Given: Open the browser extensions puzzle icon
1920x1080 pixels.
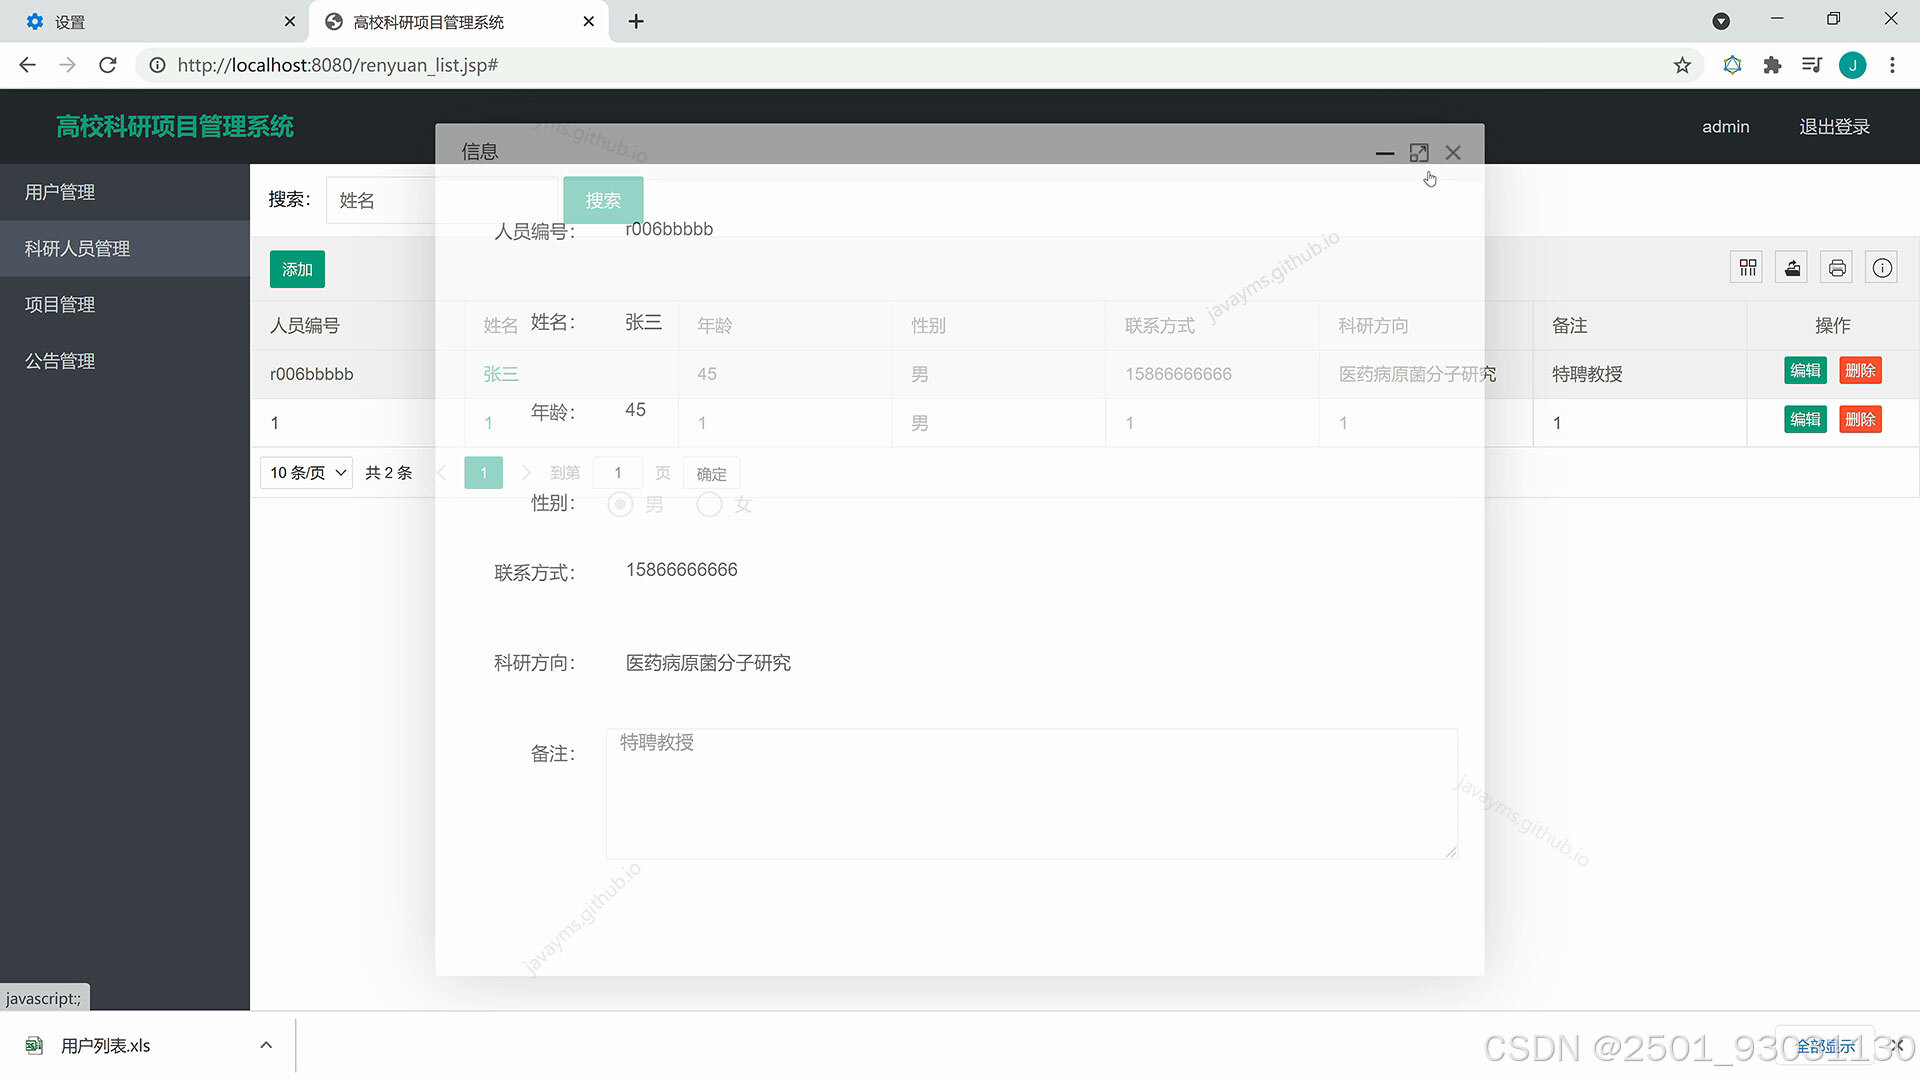Looking at the screenshot, I should pos(1772,65).
